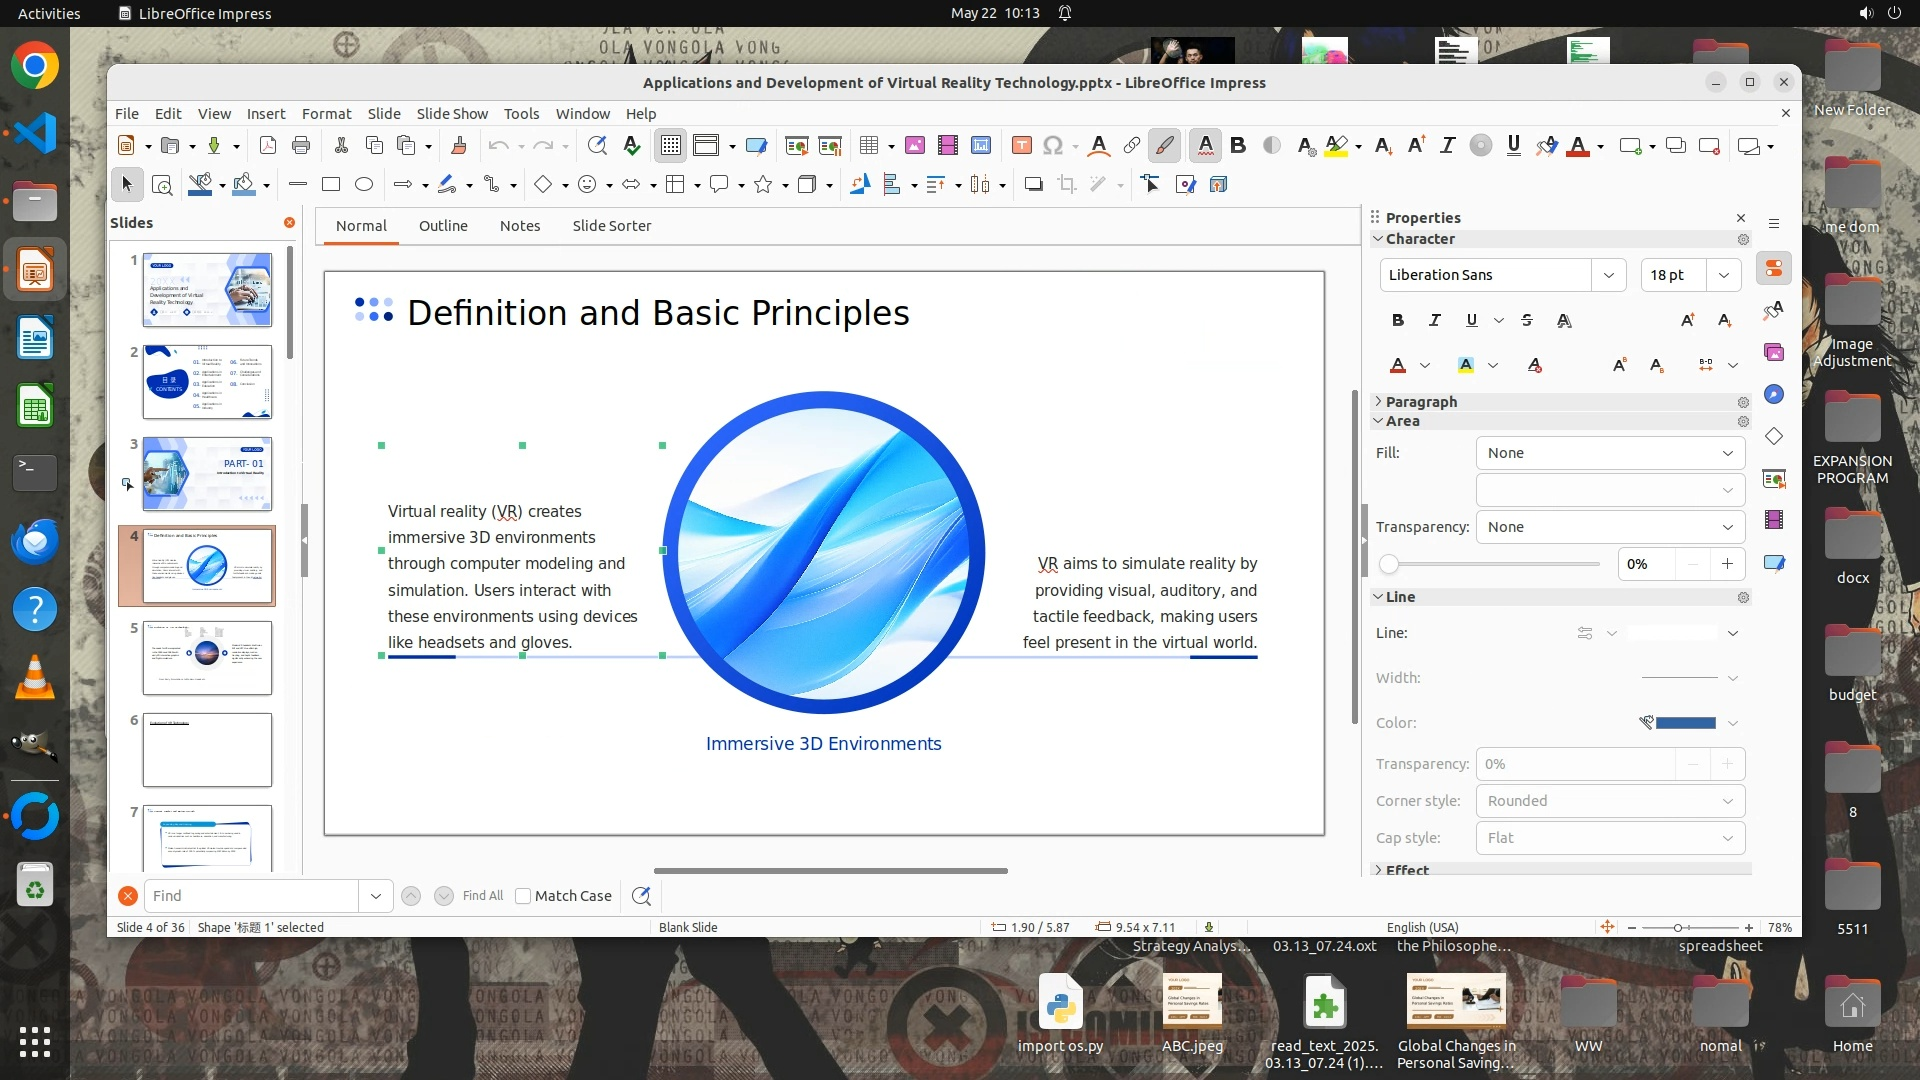Click the Insert Text Box icon

point(1021,146)
